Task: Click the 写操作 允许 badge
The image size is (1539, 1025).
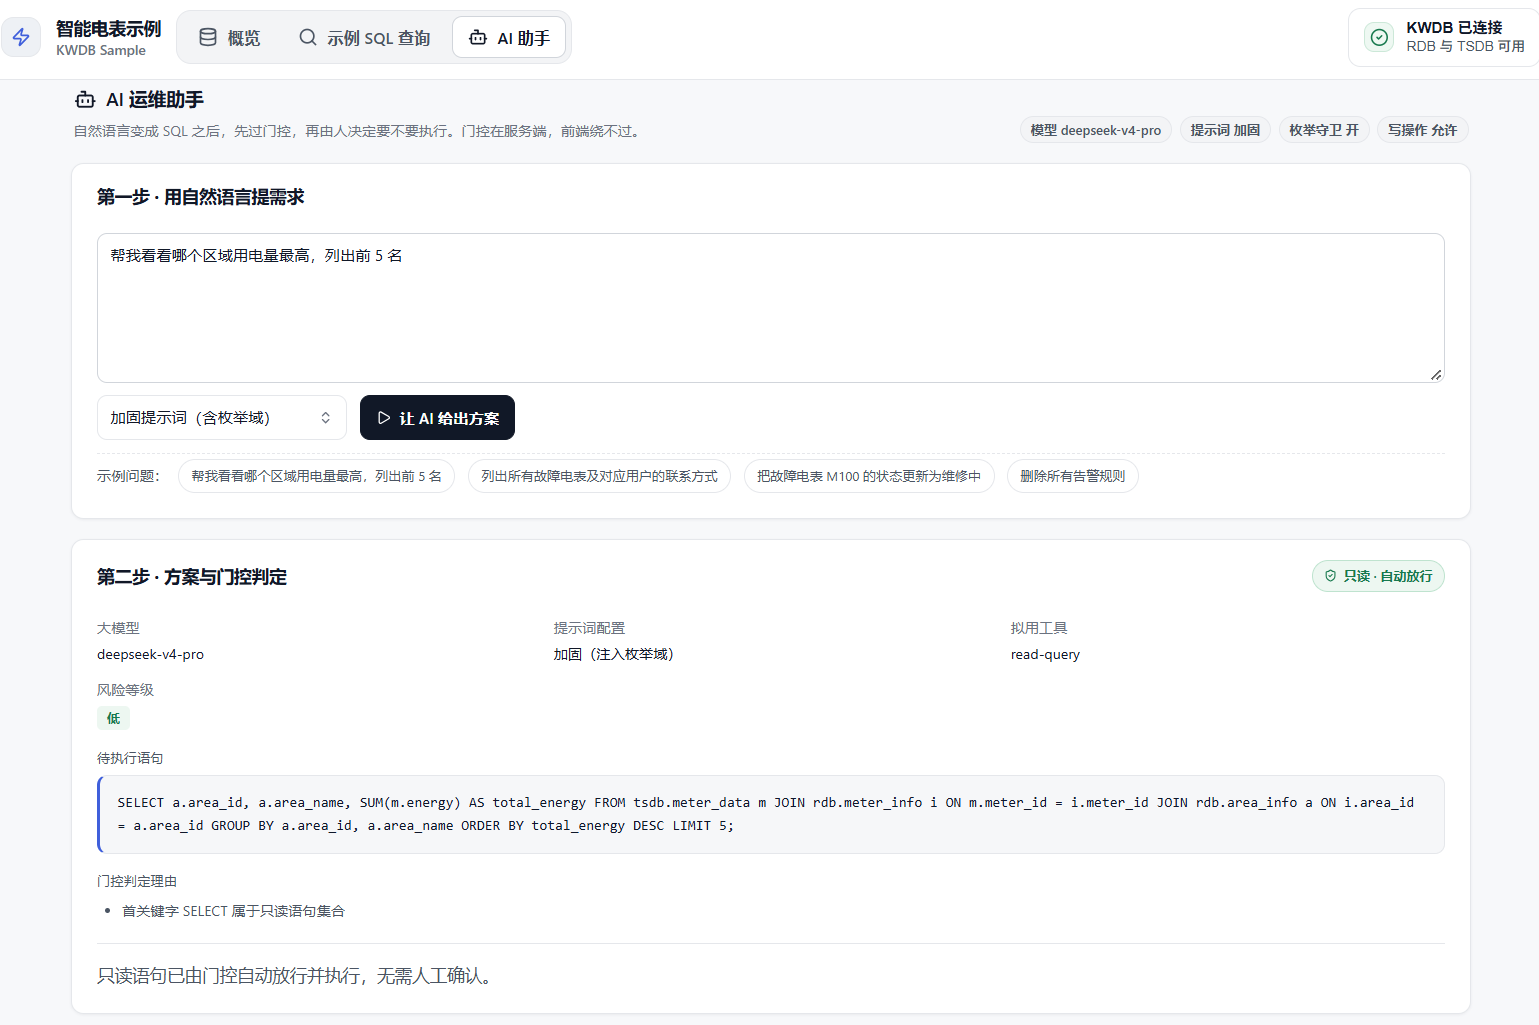Action: coord(1422,130)
